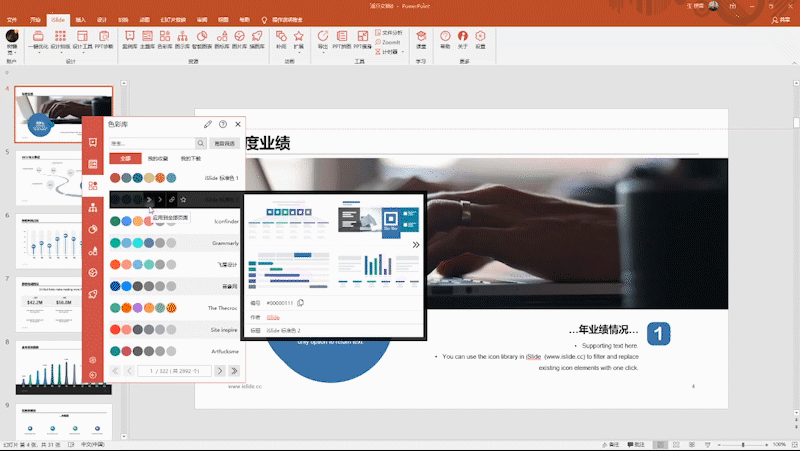
Task: Click the 重设筛选 reset filter button
Action: (x=224, y=143)
